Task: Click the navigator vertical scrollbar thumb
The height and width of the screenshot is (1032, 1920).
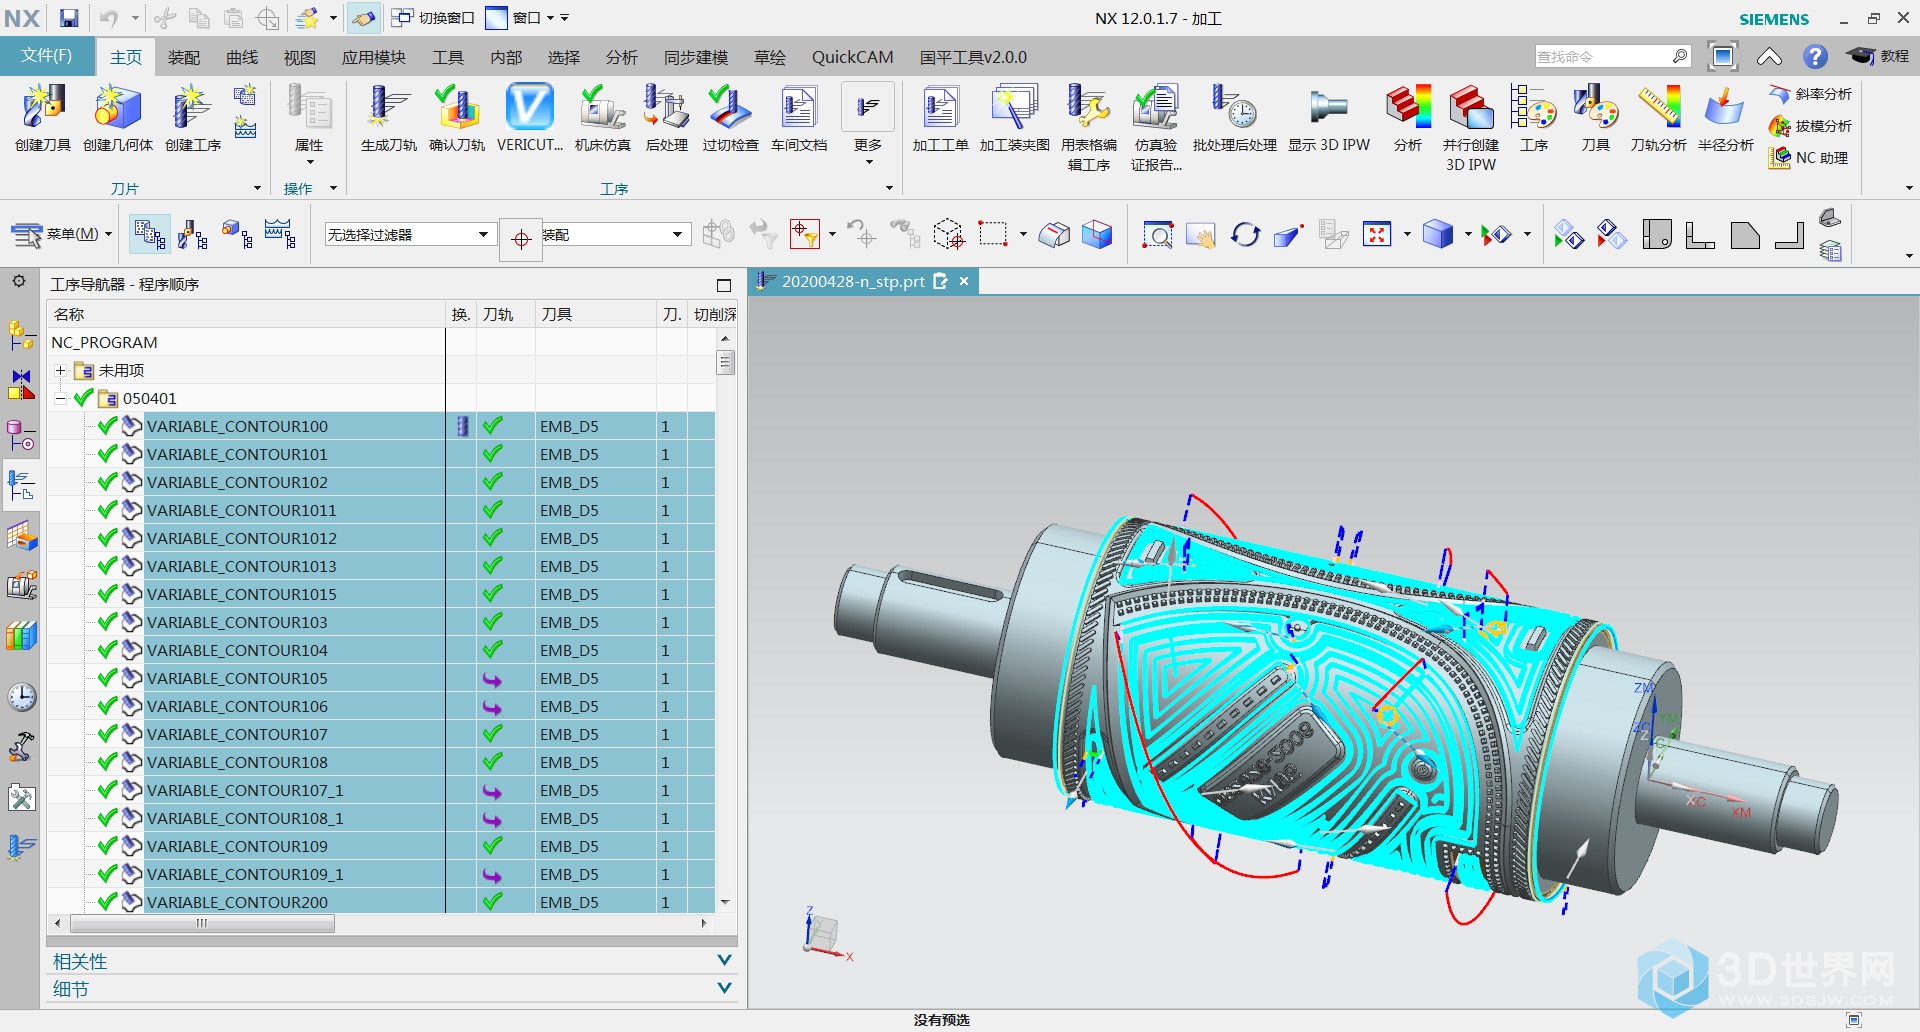Action: (726, 362)
